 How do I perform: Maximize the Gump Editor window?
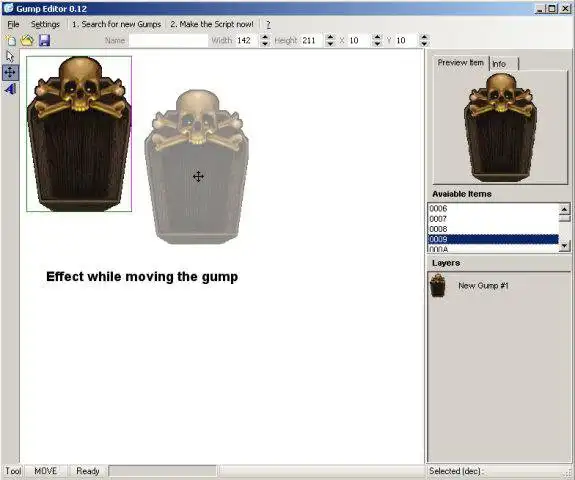pyautogui.click(x=552, y=8)
